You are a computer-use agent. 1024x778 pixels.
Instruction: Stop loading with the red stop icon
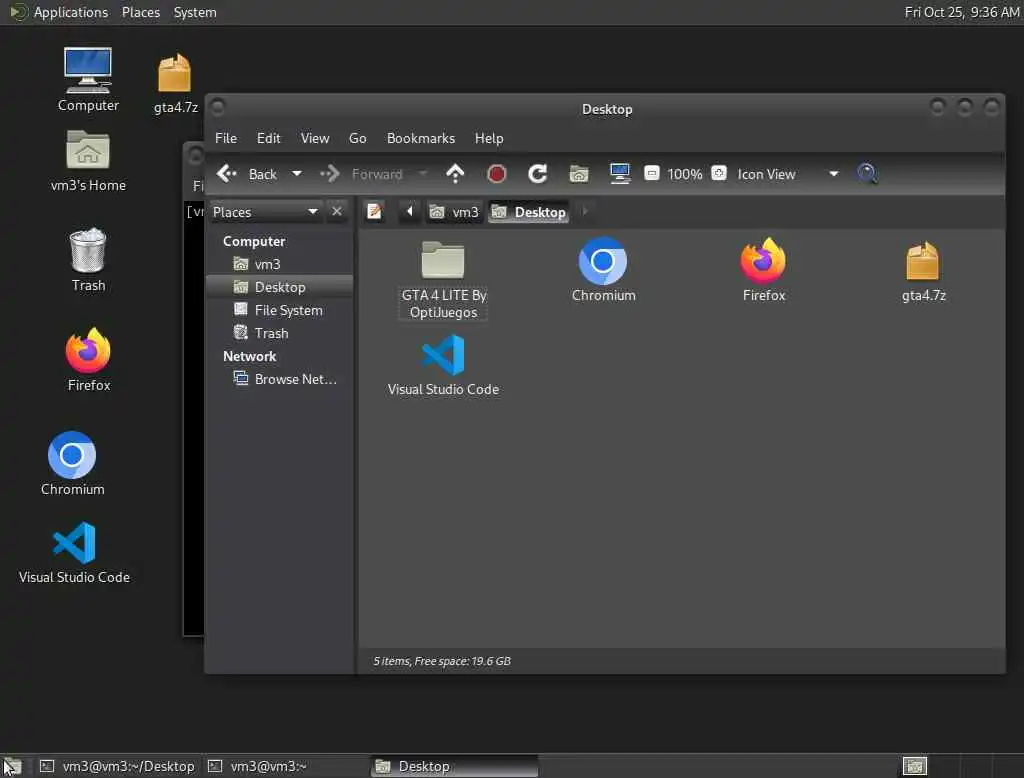coord(496,174)
